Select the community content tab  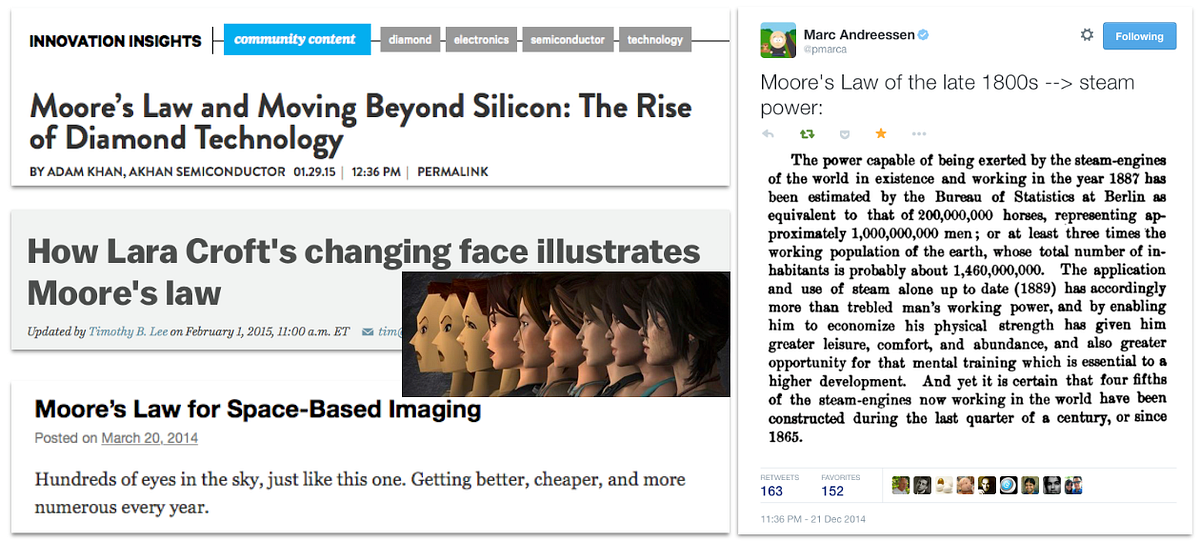[x=297, y=40]
